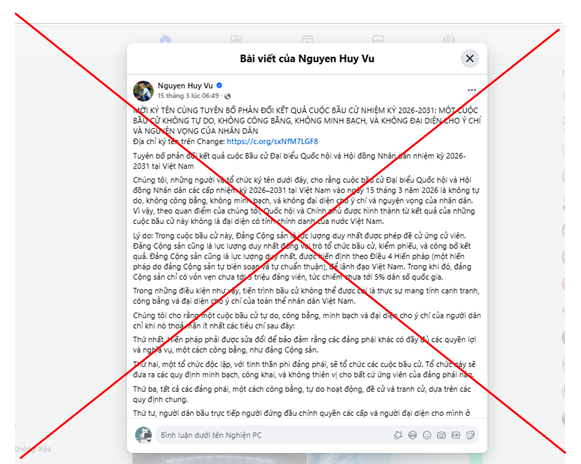Open the 15 tháng 3 lúc 06:49 timestamp
Viewport: 581px width, 464px height.
[x=188, y=96]
